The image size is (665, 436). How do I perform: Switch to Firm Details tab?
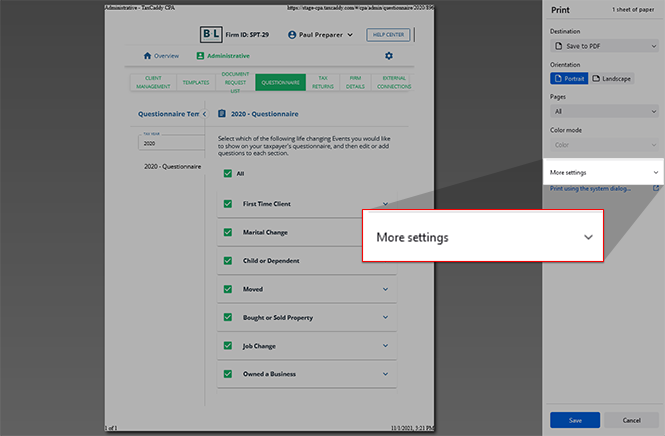pos(355,82)
